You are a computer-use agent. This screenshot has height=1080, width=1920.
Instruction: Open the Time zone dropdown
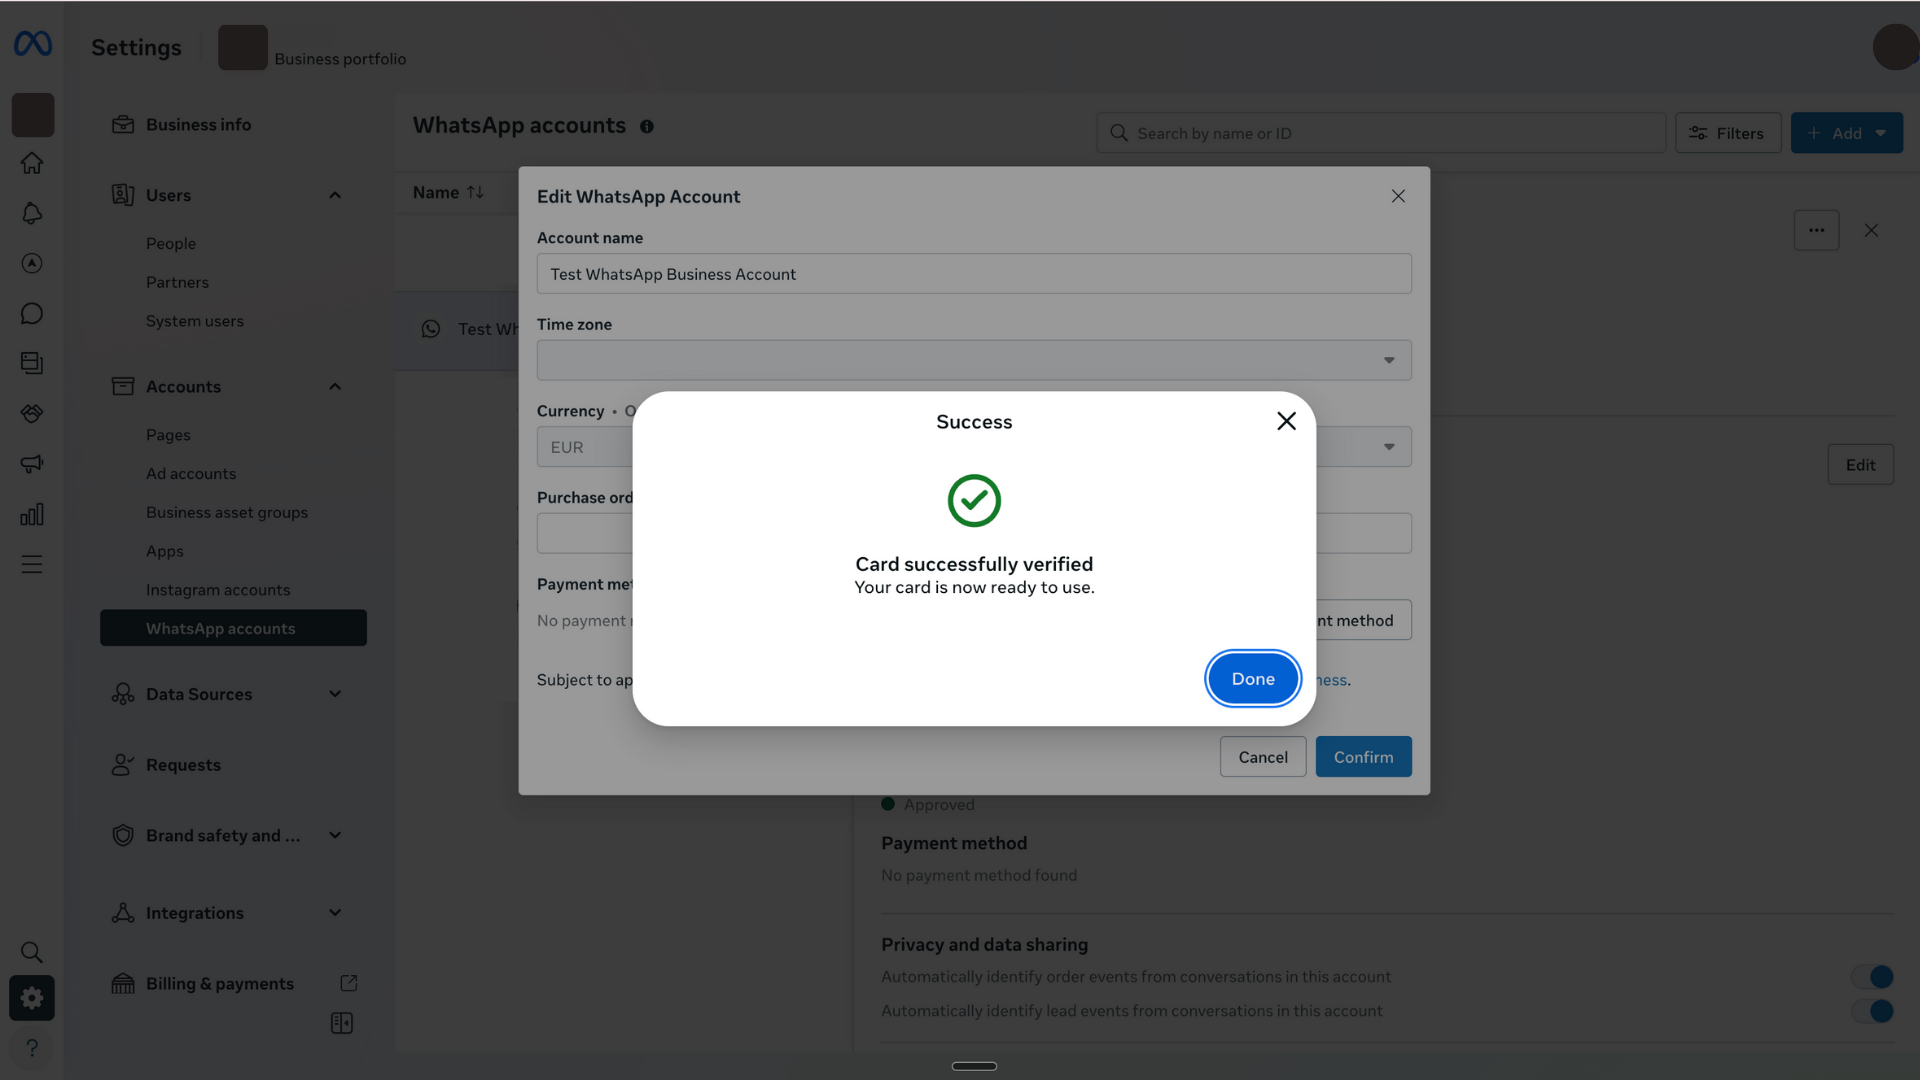[973, 360]
